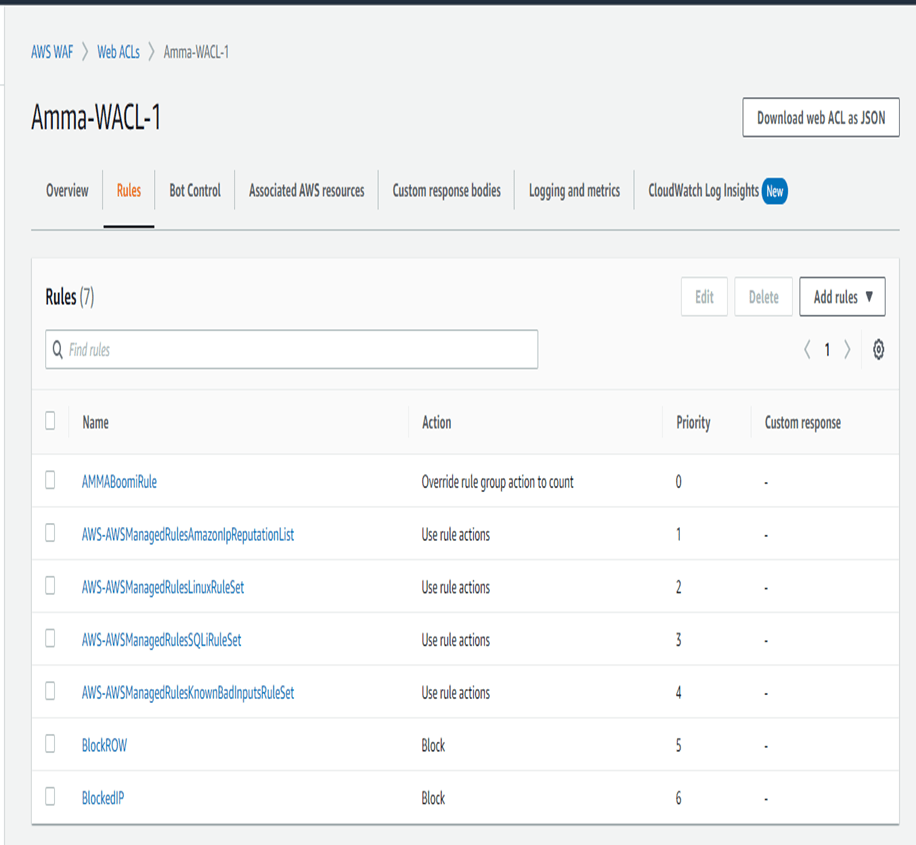The height and width of the screenshot is (845, 916).
Task: Navigate to Web ACLs in the breadcrumb
Action: coord(118,52)
